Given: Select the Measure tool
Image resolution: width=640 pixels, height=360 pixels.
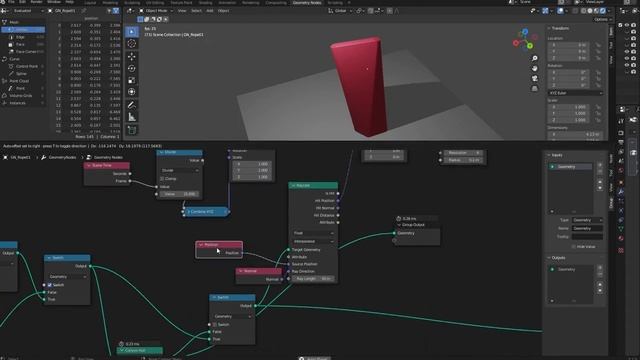Looking at the screenshot, I should 131,117.
